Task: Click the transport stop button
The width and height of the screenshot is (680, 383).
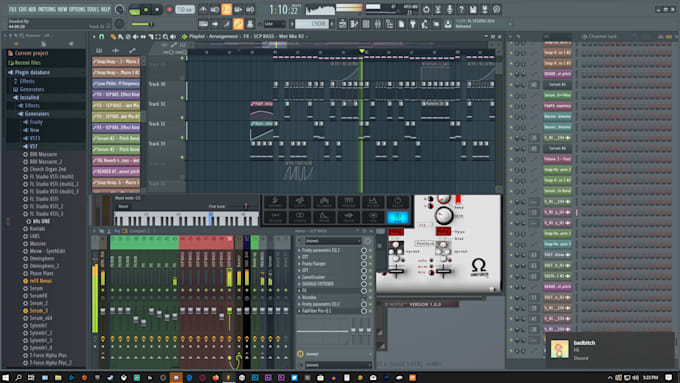Action: (x=157, y=10)
